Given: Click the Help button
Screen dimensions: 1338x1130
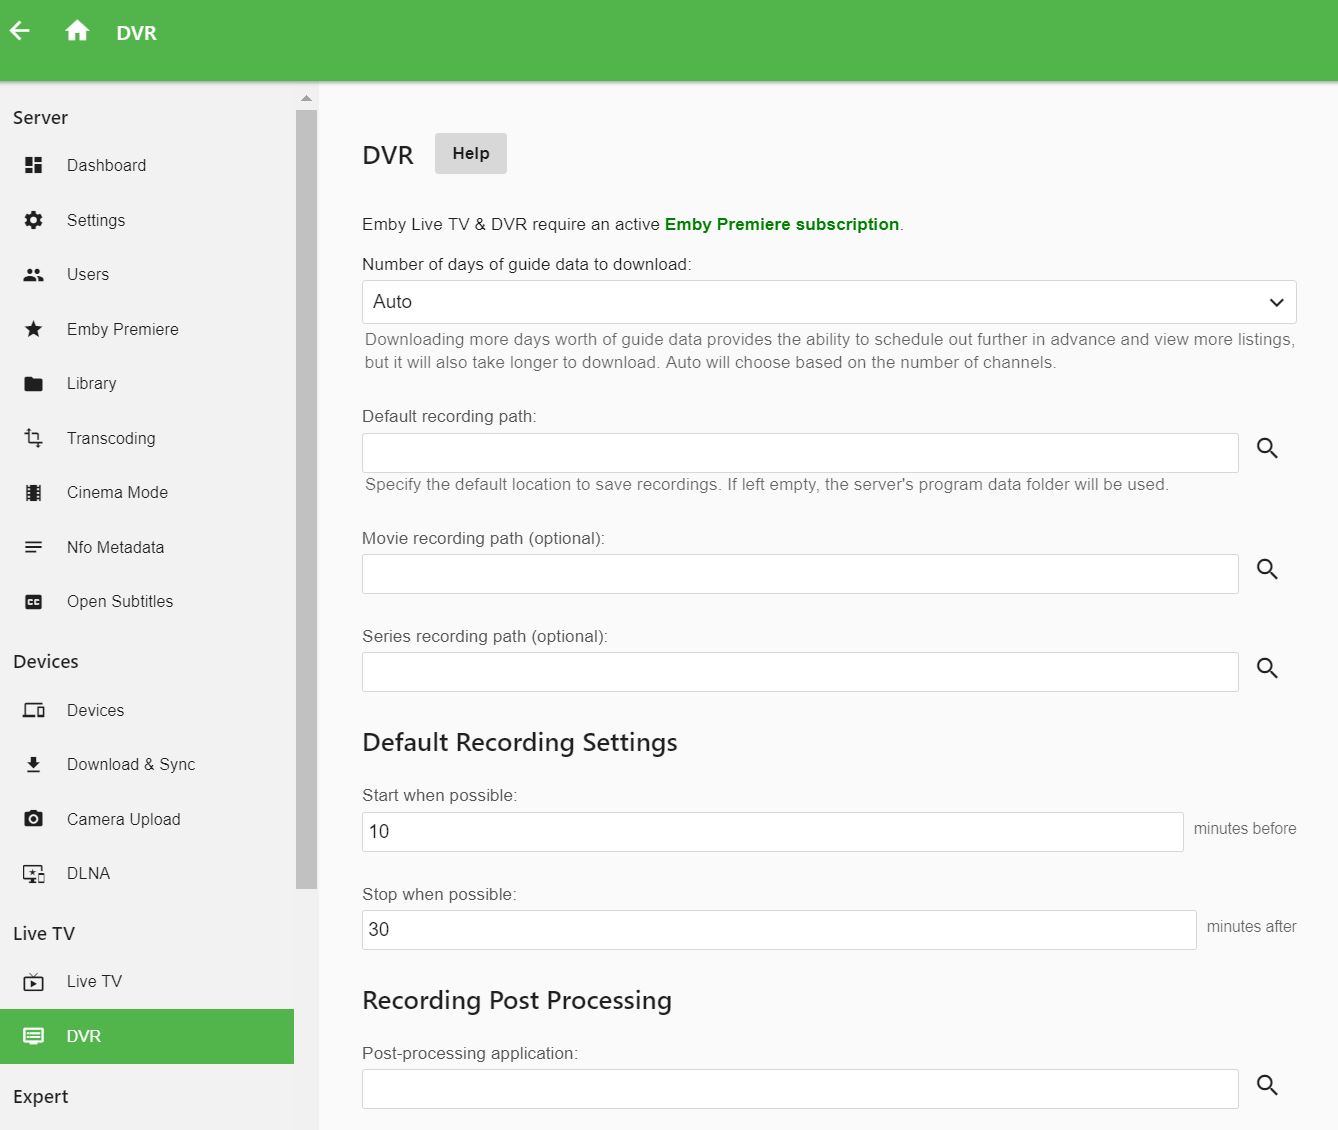Looking at the screenshot, I should 471,153.
